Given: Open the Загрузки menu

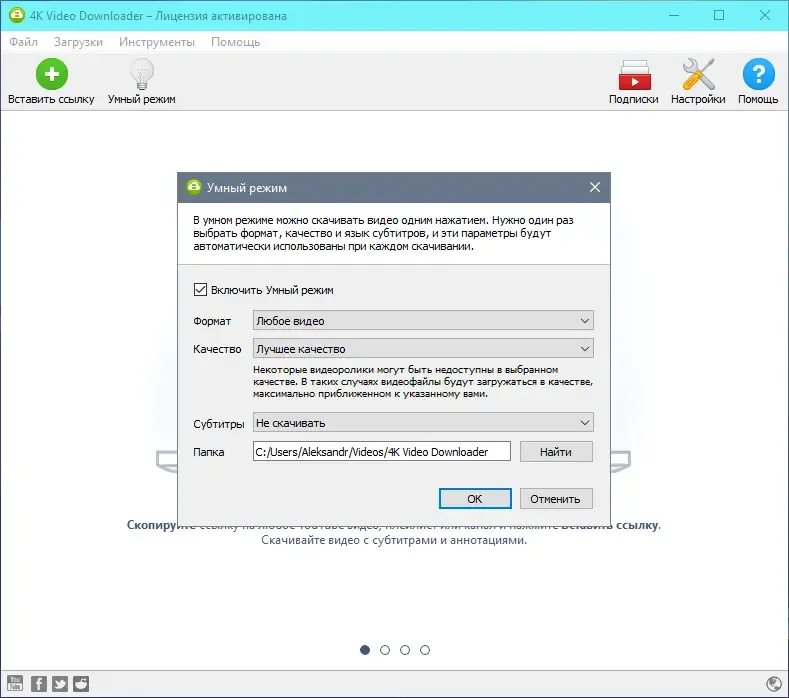Looking at the screenshot, I should coord(78,42).
